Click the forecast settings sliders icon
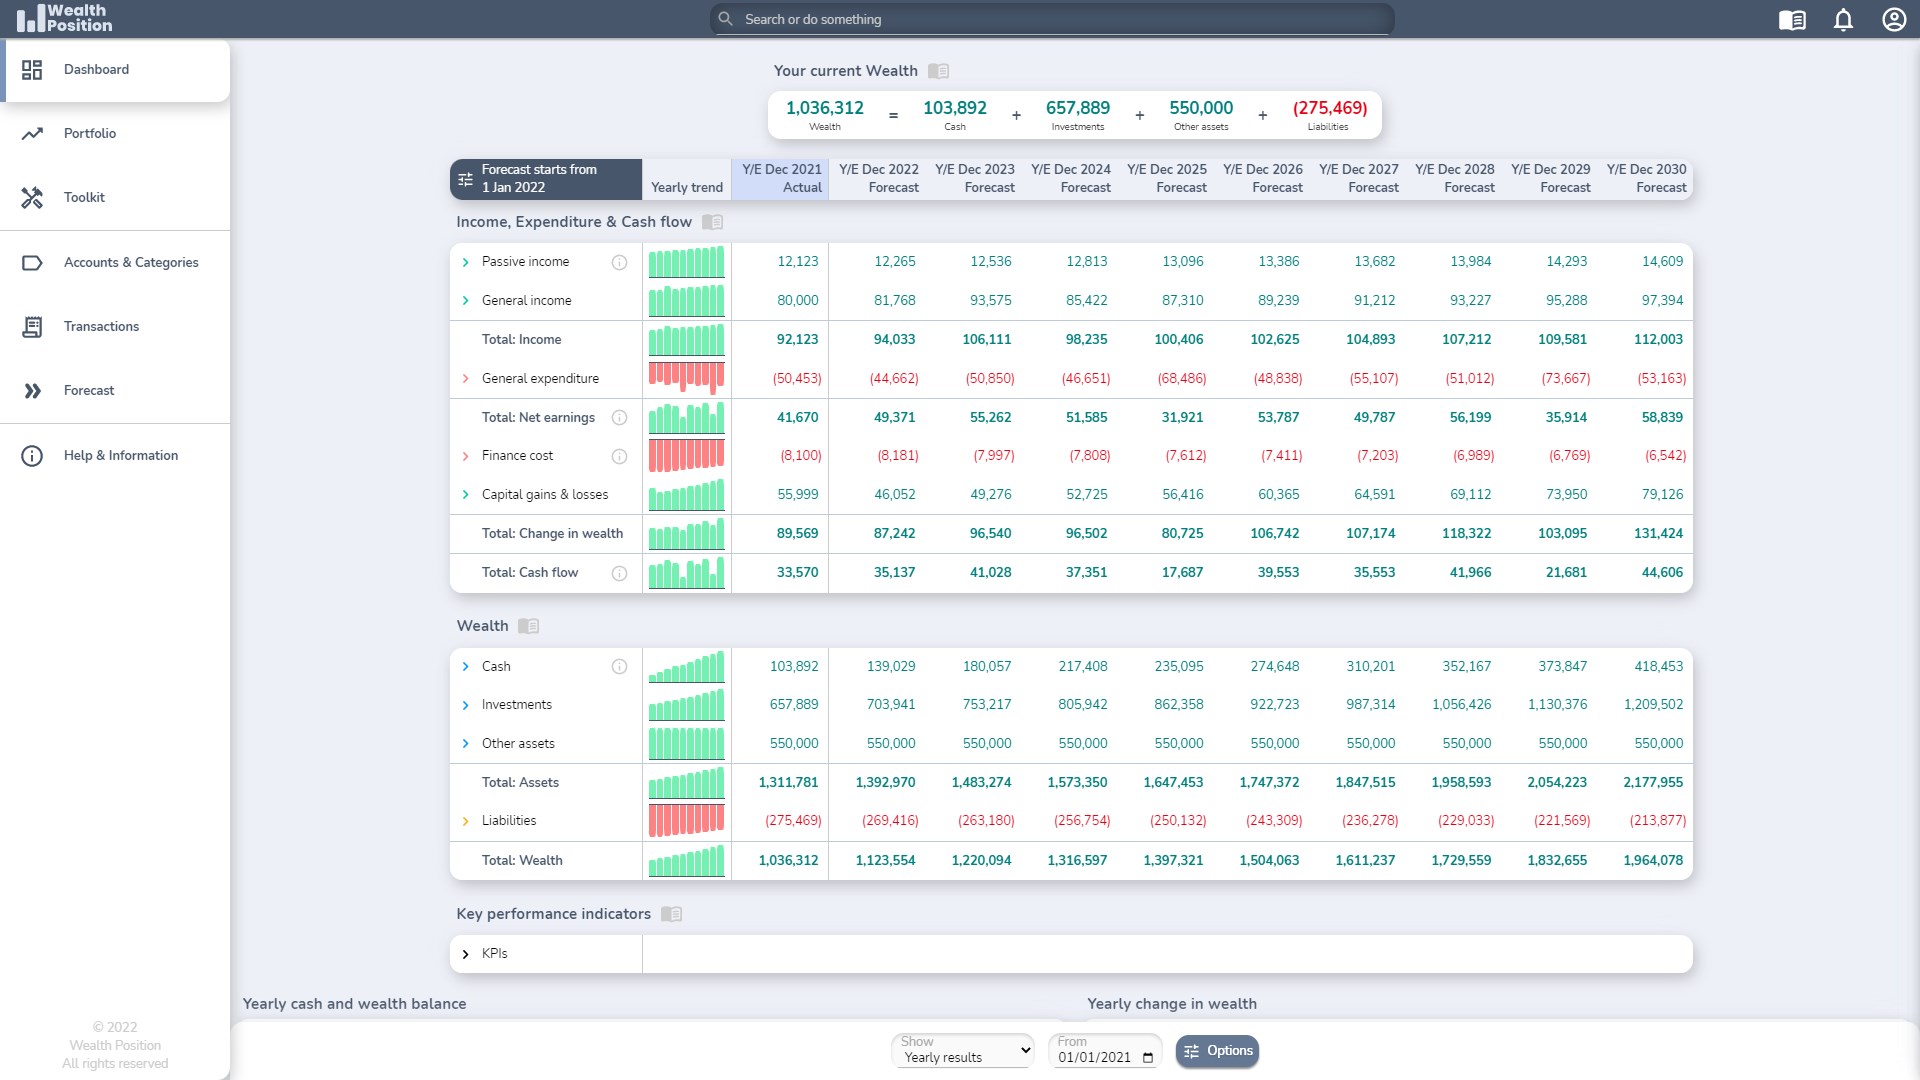The height and width of the screenshot is (1080, 1920). point(465,180)
